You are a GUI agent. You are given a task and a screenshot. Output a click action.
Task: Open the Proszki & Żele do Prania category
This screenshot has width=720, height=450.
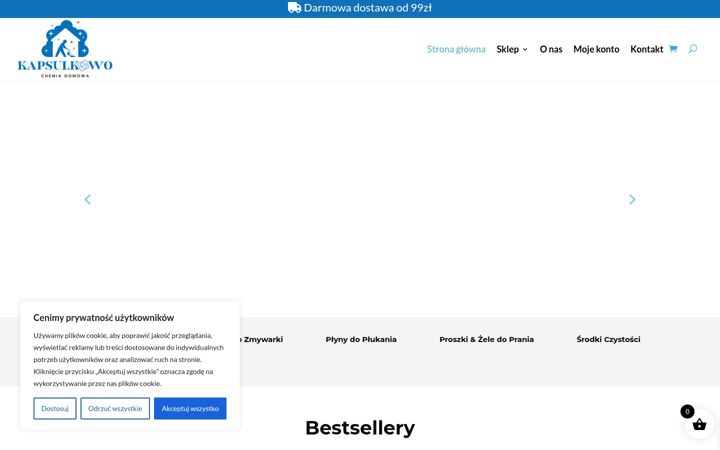(x=486, y=339)
